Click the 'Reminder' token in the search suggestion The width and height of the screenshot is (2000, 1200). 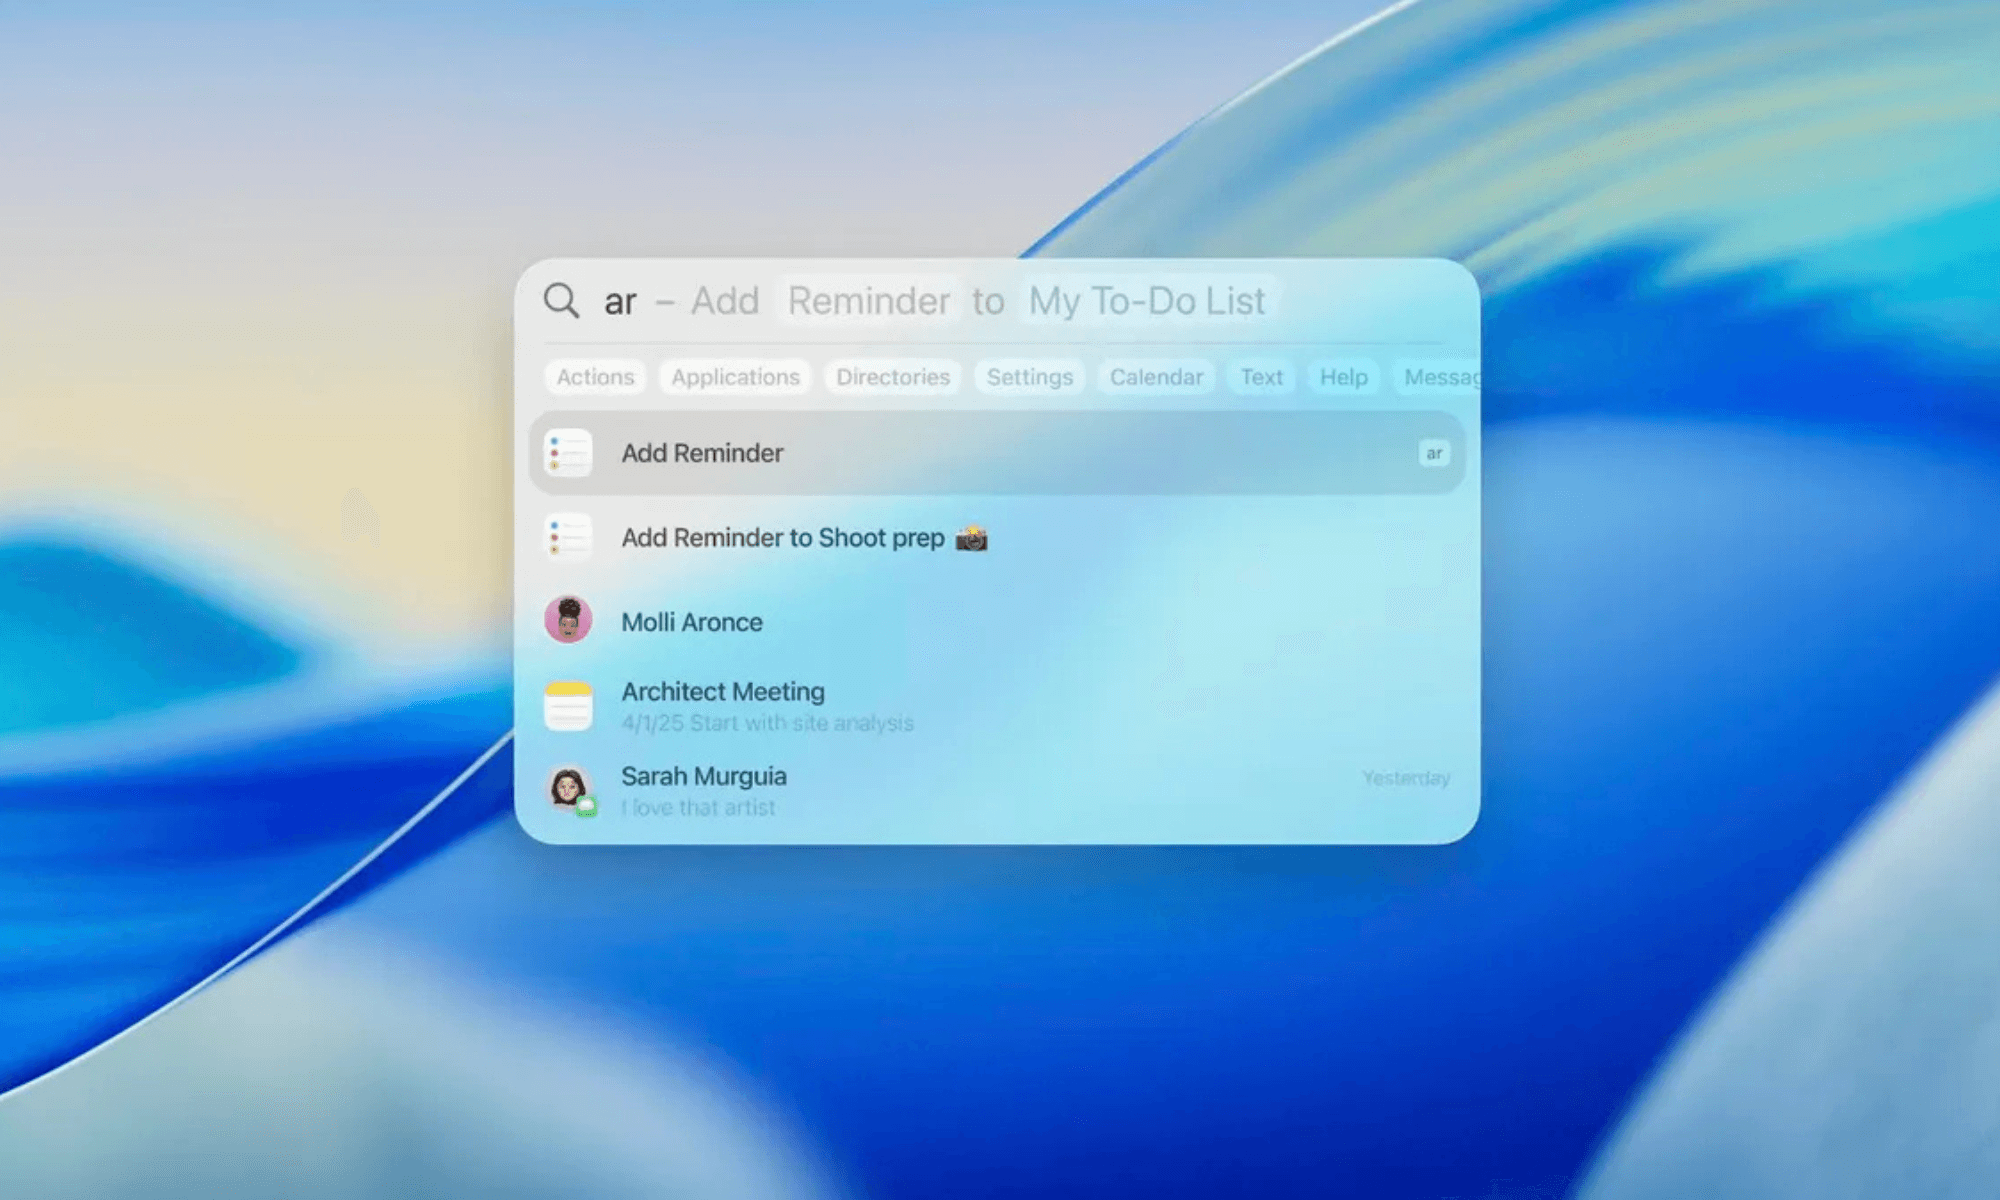click(869, 301)
